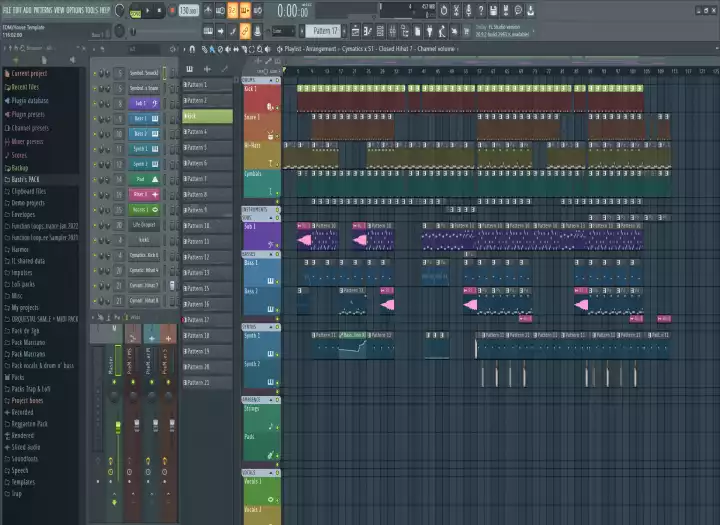
Task: Mute the Synth 2 playlist track via its LED
Action: point(277,383)
